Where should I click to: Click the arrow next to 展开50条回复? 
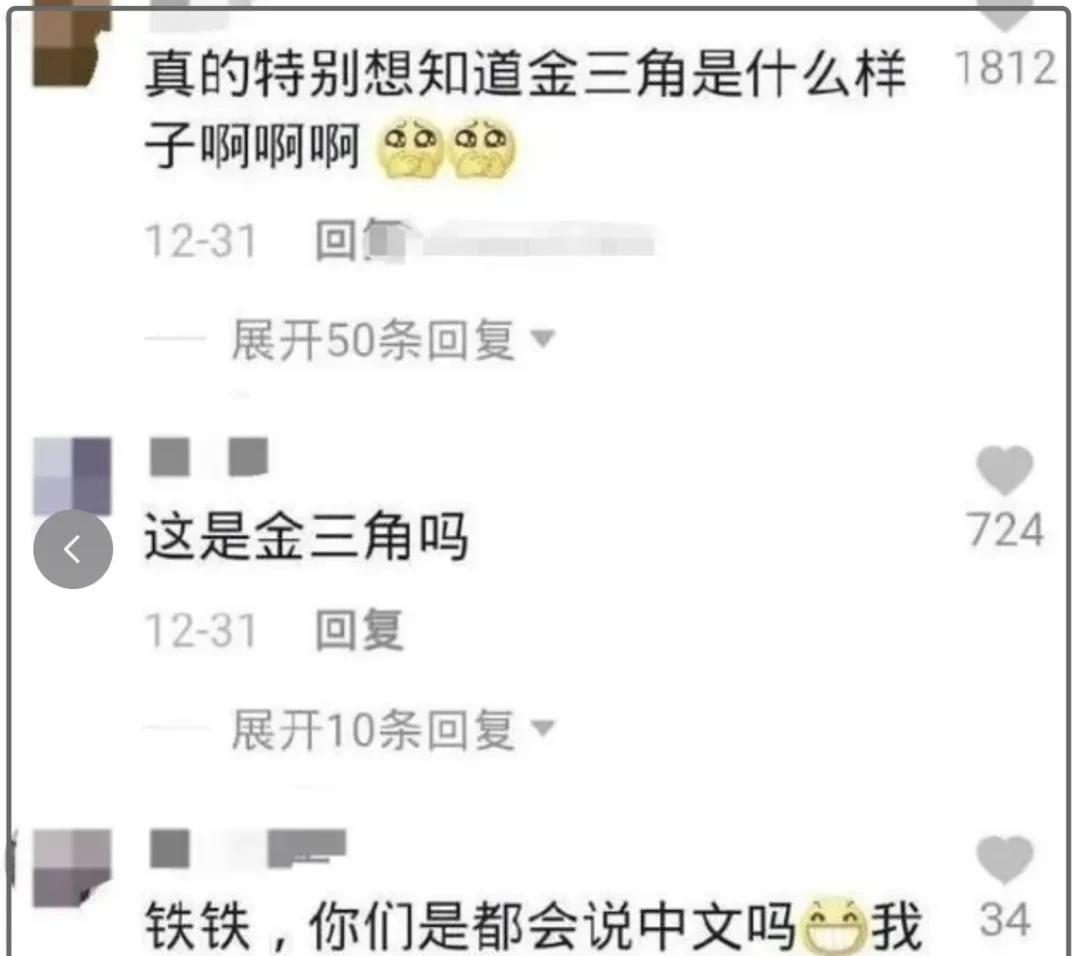pyautogui.click(x=543, y=338)
